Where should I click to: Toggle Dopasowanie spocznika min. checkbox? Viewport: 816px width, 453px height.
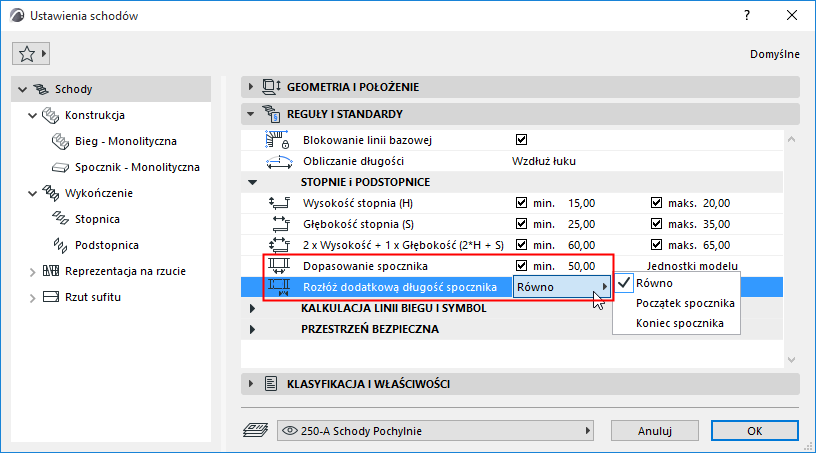(521, 266)
